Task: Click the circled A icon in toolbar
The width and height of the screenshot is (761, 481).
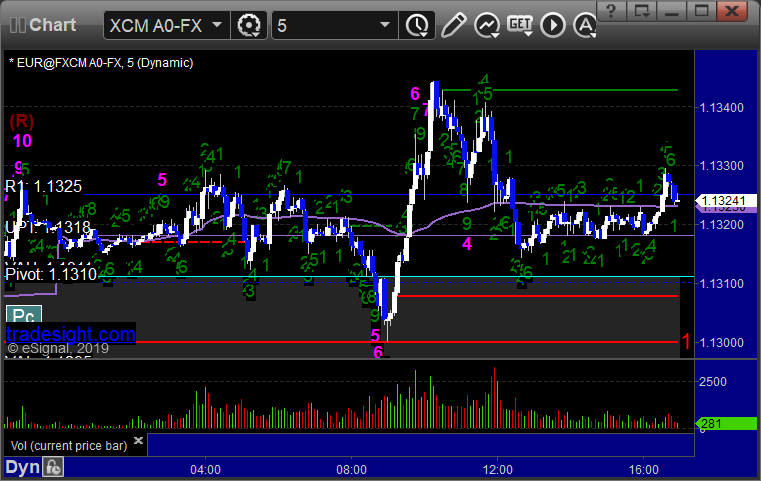Action: [x=584, y=25]
